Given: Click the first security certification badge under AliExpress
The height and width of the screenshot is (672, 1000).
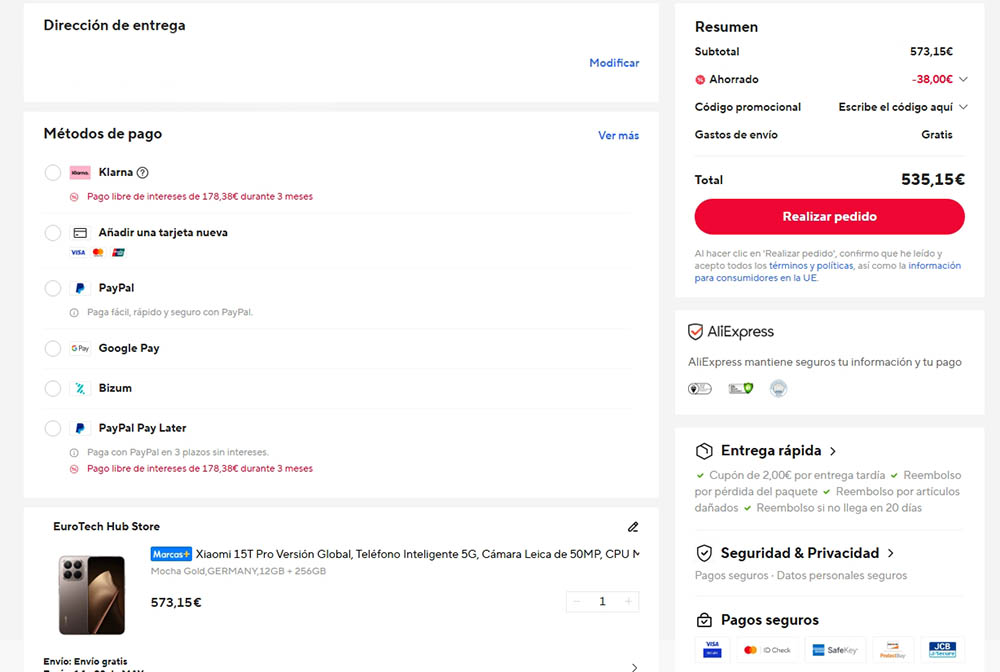Looking at the screenshot, I should 700,388.
